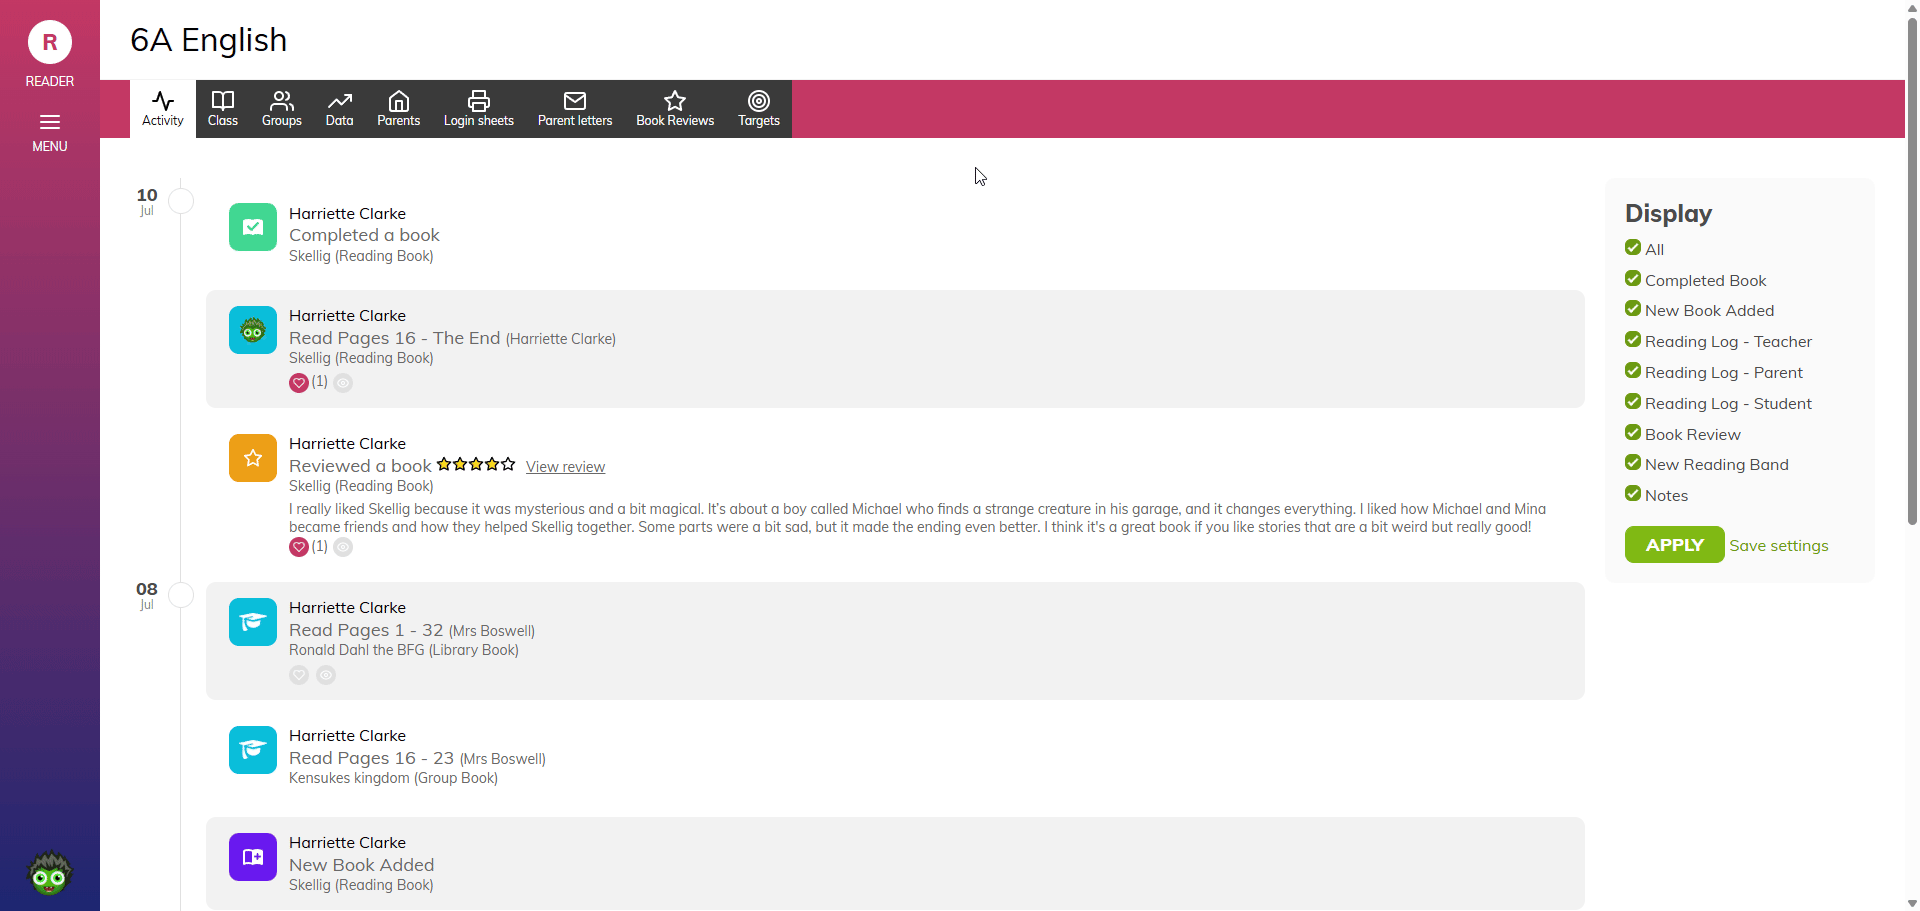1920x911 pixels.
Task: Toggle the Book Review filter
Action: pos(1633,433)
